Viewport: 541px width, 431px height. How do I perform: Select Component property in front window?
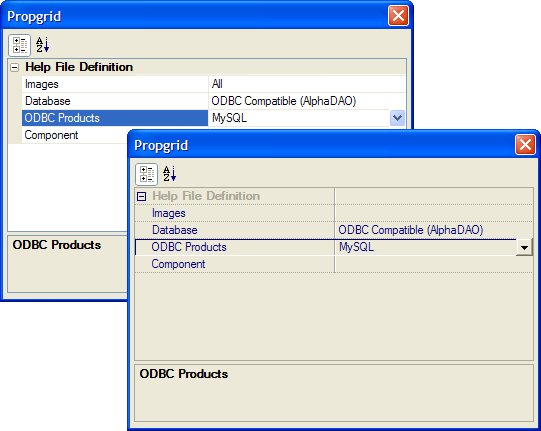click(x=235, y=264)
